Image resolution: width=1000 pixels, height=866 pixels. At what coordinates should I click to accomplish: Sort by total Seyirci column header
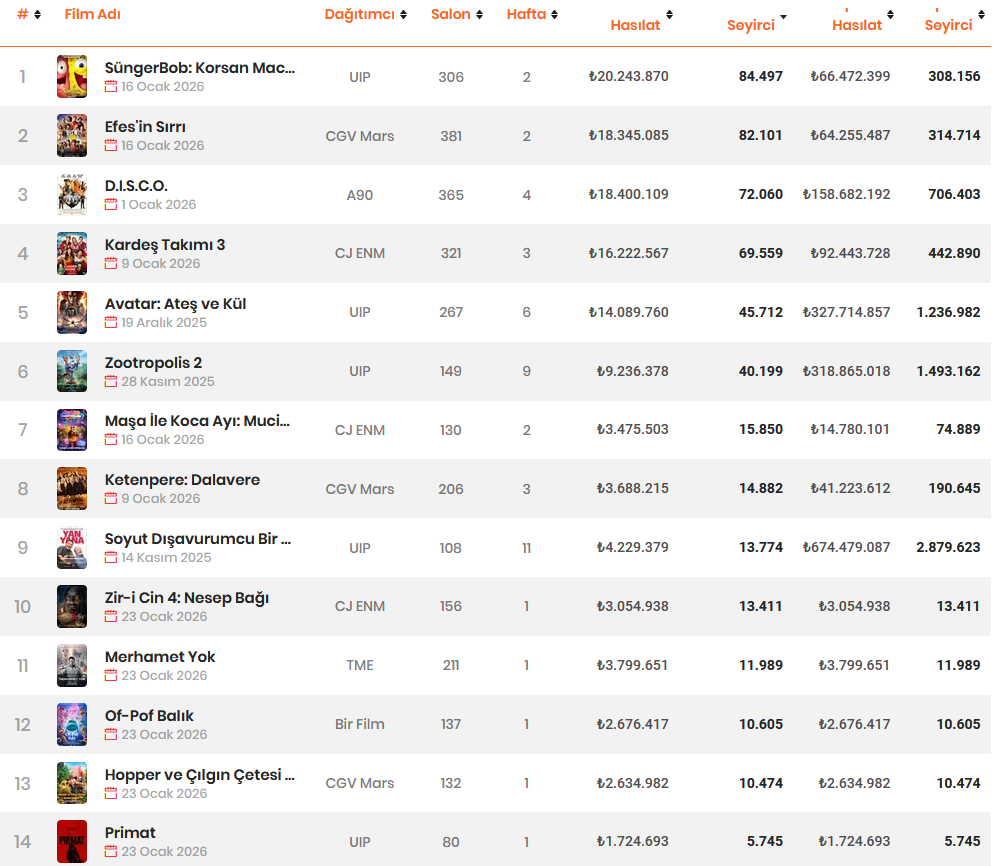click(954, 20)
